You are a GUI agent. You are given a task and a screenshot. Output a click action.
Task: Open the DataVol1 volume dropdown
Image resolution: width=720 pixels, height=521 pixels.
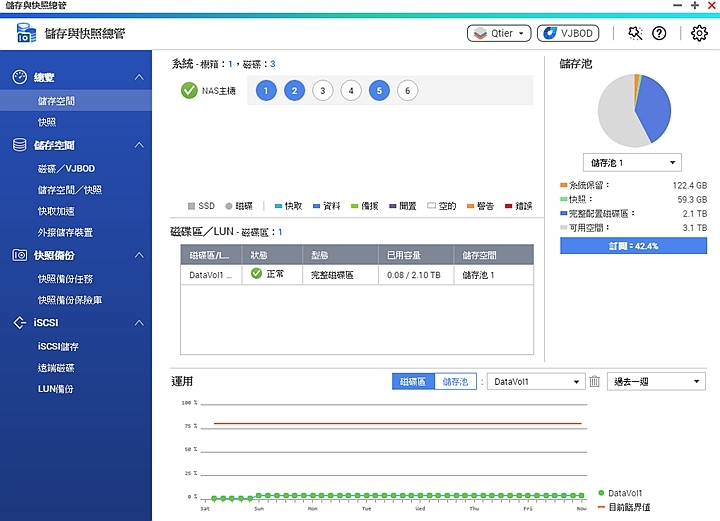click(x=536, y=381)
